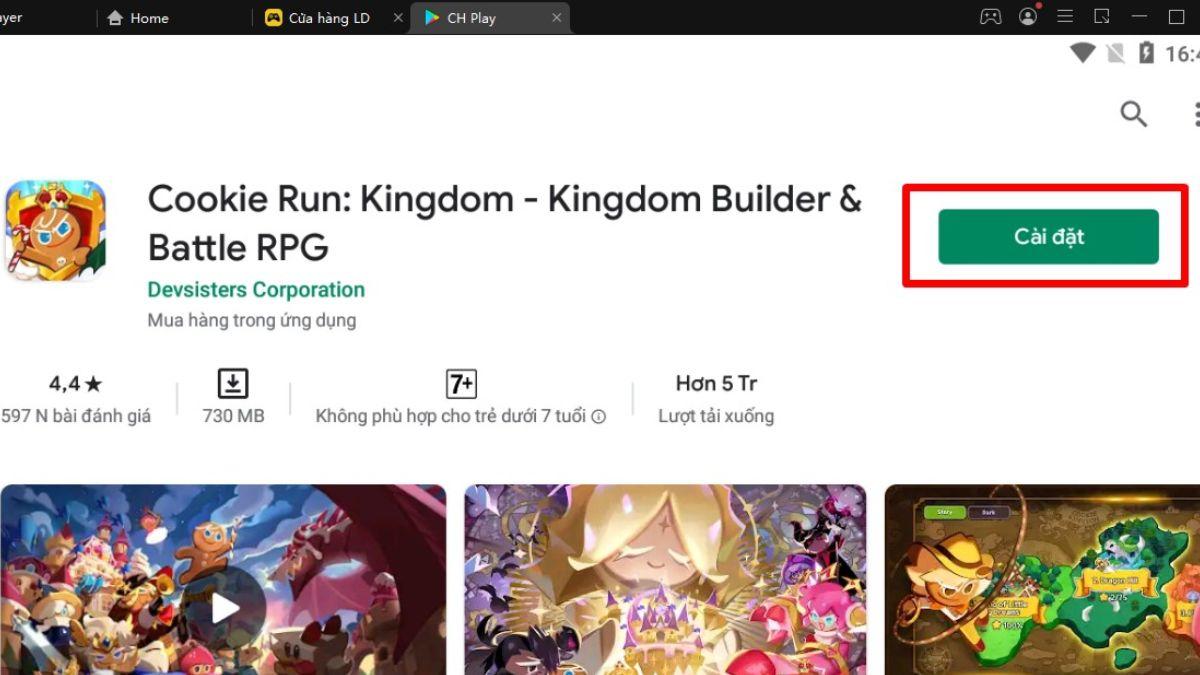
Task: Open the second screenshot with the golden-haired cookie
Action: point(665,580)
